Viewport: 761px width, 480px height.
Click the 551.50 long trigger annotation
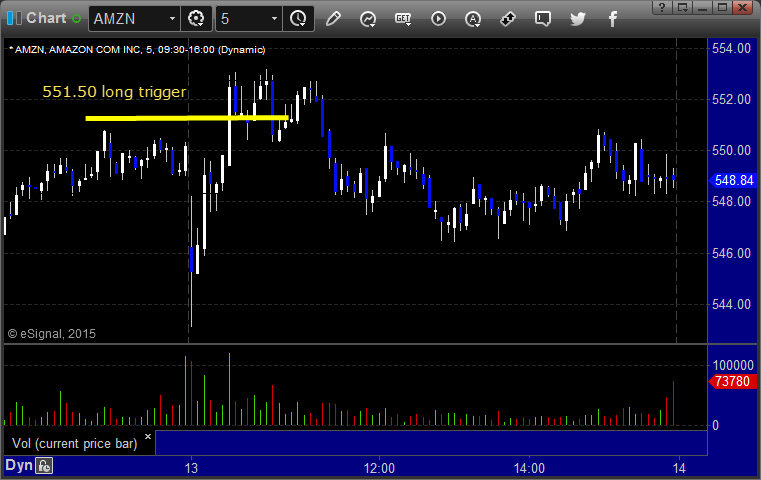[114, 92]
